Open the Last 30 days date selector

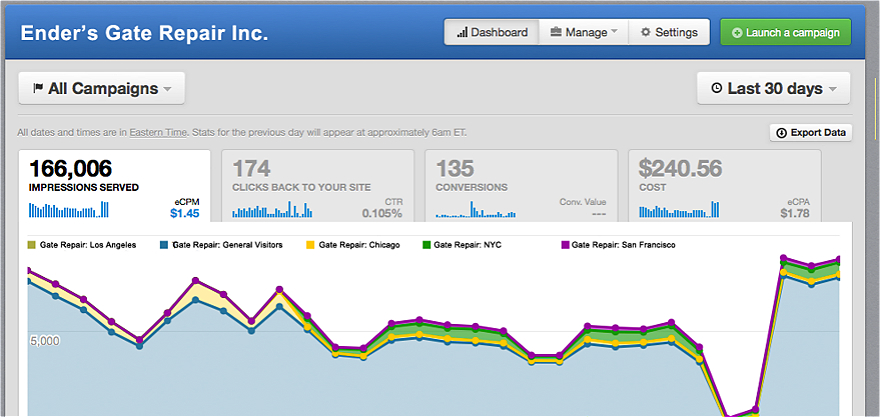click(x=773, y=88)
